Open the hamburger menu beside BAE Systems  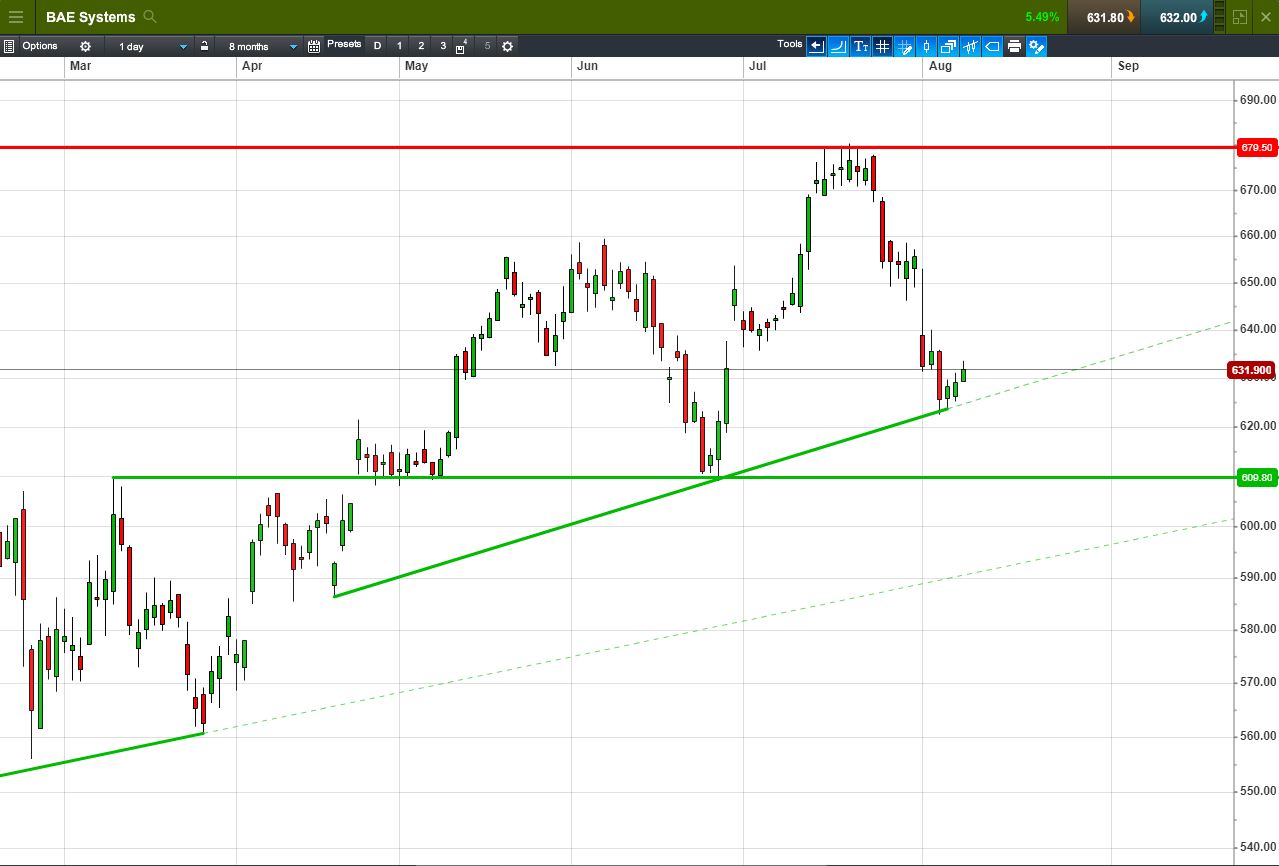(15, 17)
